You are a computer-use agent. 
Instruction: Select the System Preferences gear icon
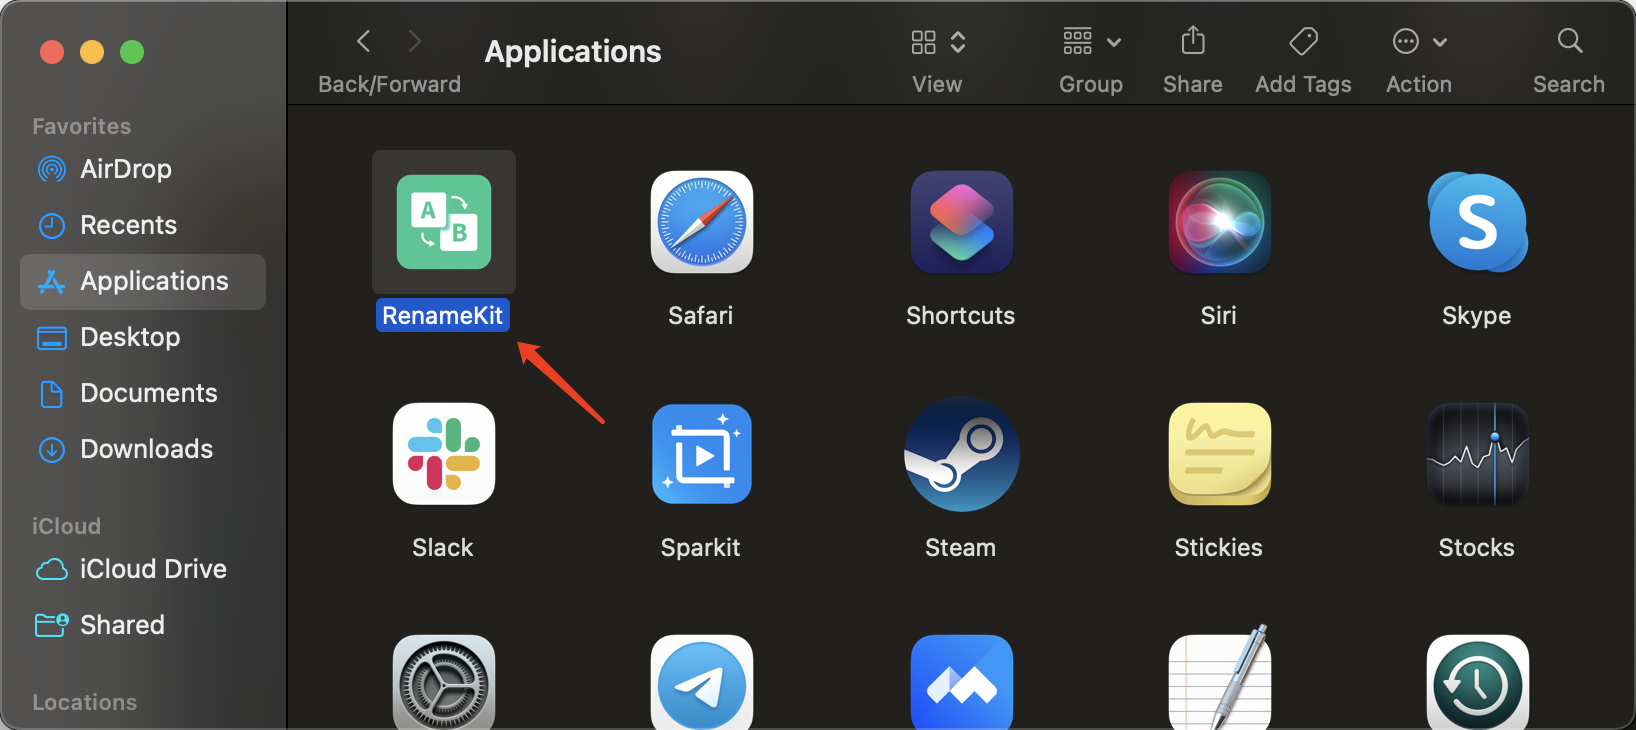[x=444, y=682]
